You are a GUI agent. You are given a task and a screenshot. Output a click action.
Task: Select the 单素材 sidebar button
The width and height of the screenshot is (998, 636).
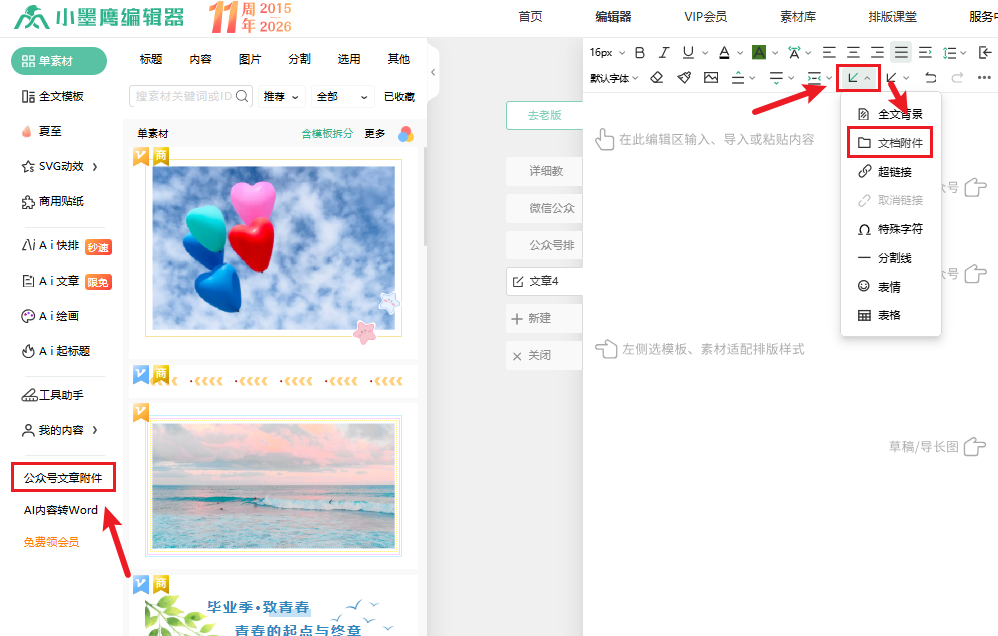[x=59, y=61]
